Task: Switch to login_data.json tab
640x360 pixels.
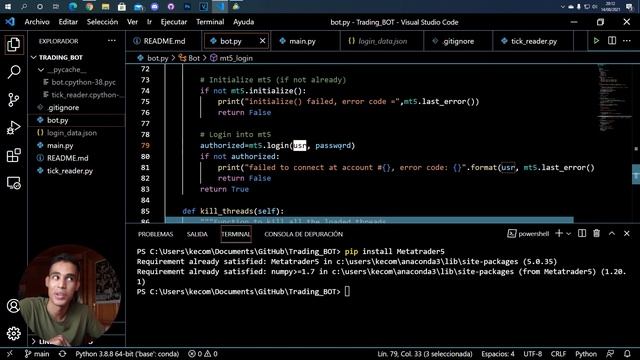Action: (382, 41)
